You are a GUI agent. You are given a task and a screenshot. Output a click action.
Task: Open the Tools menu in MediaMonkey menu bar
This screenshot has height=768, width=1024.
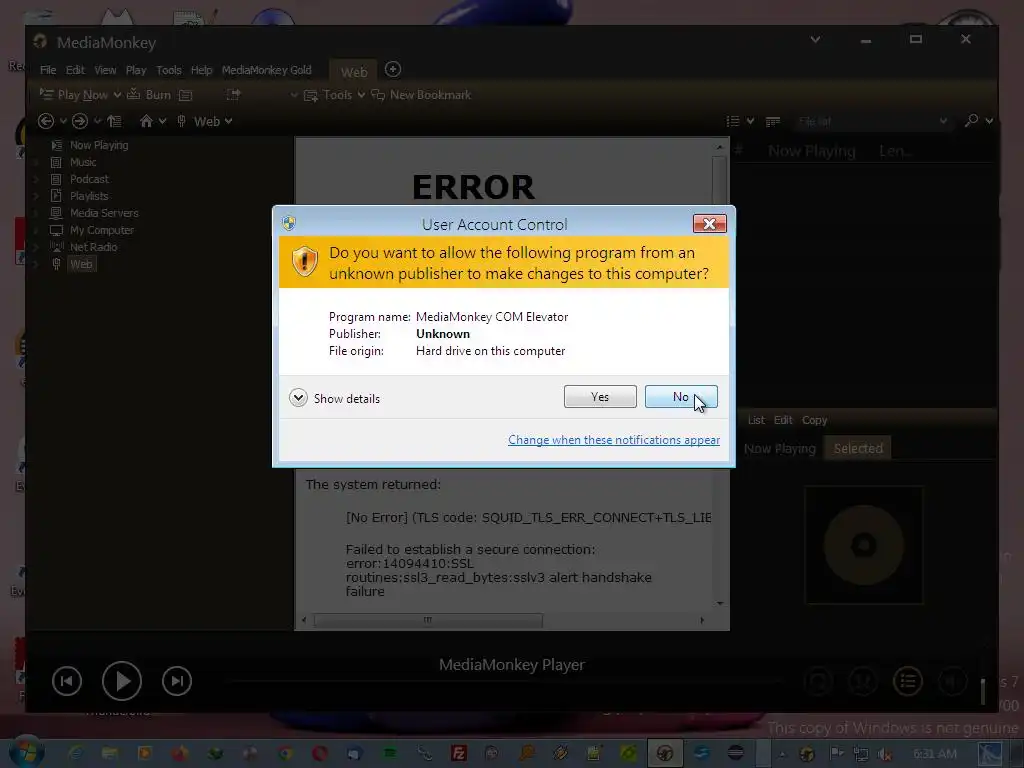point(168,70)
